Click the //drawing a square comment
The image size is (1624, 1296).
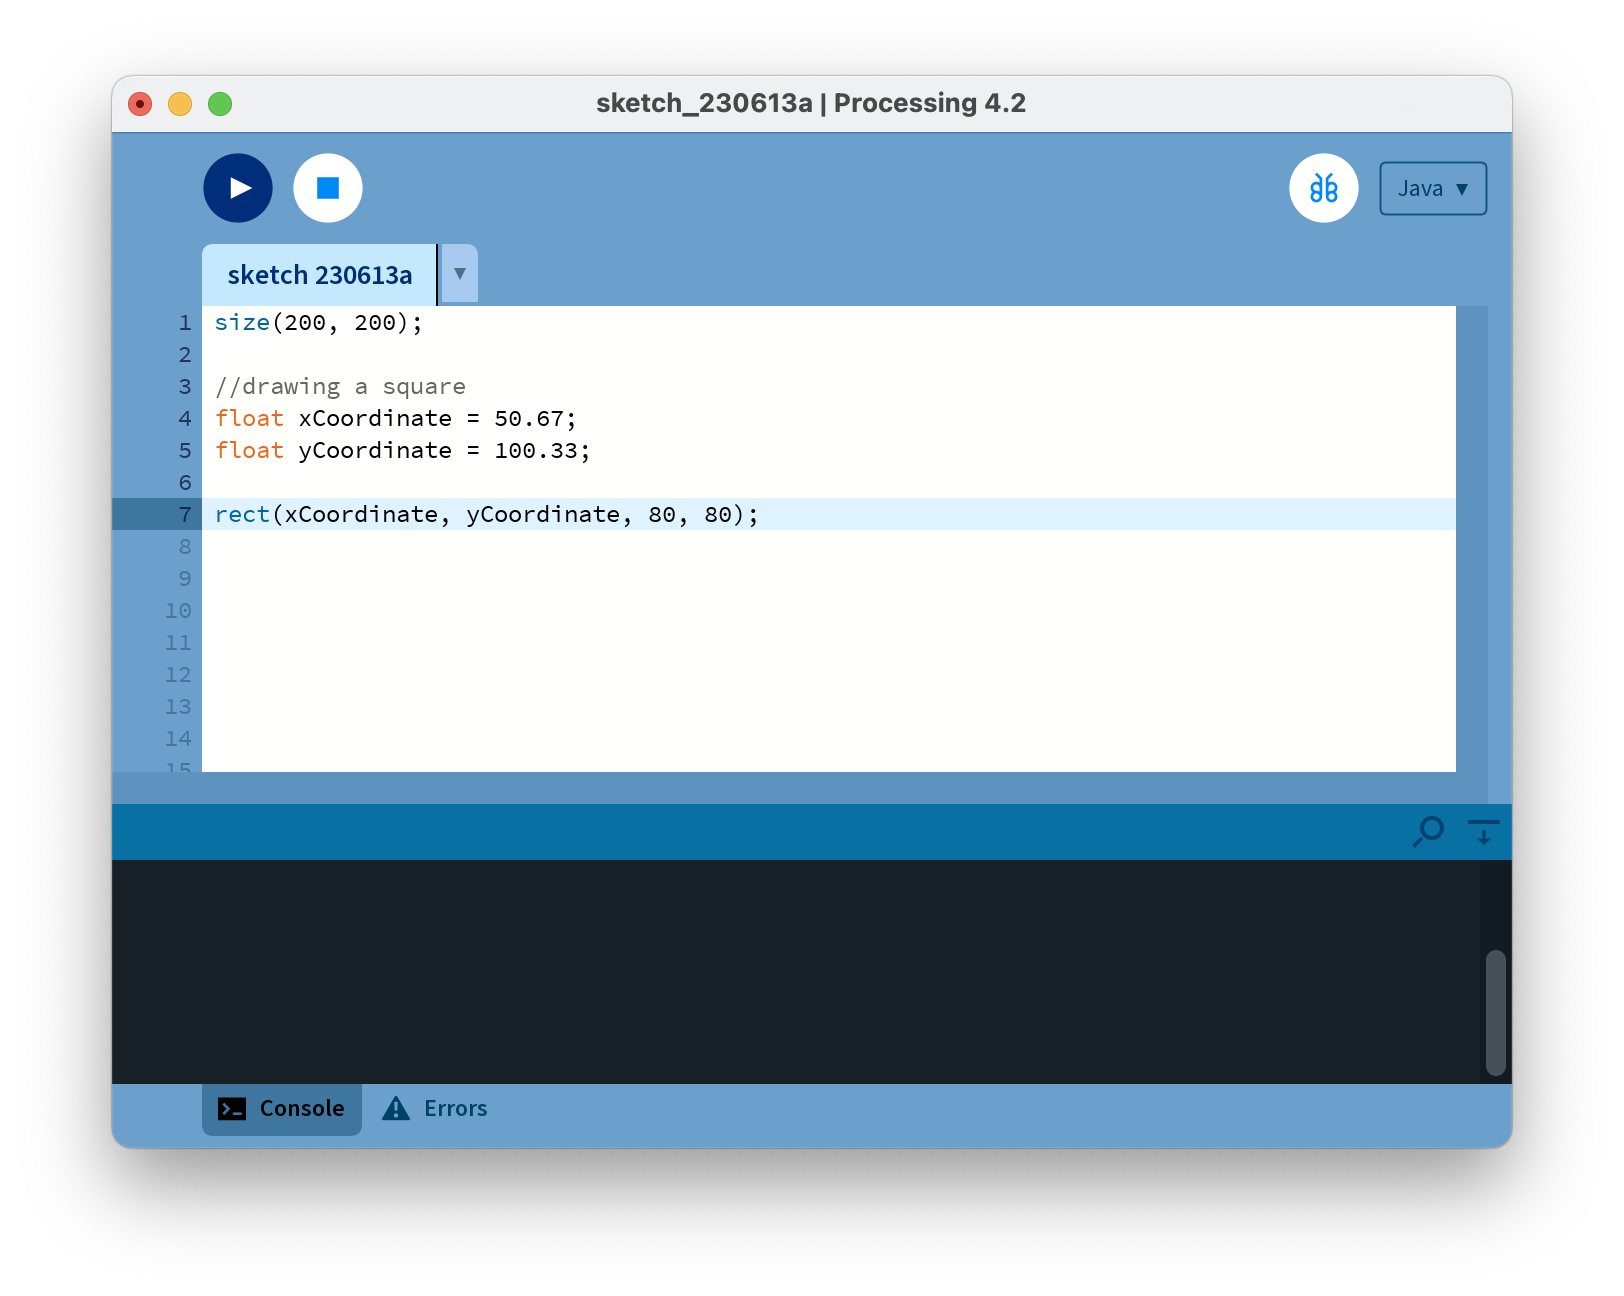pos(340,387)
